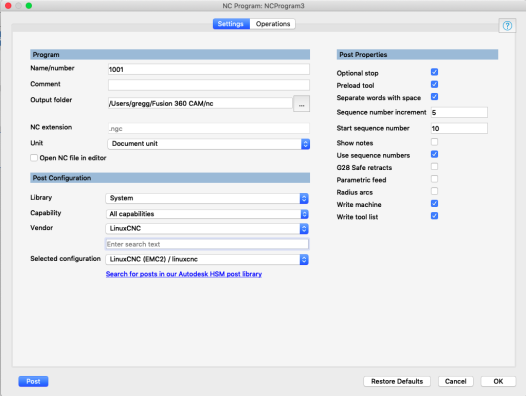Click the Restore Defaults button
Viewport: 526px width, 396px height.
coord(397,382)
